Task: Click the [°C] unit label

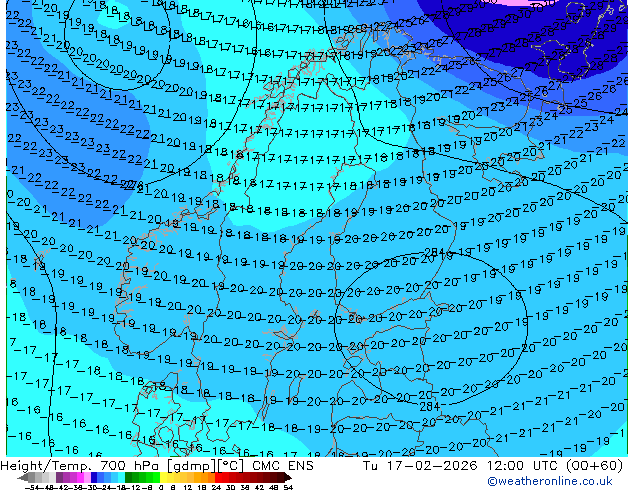Action: (231, 466)
